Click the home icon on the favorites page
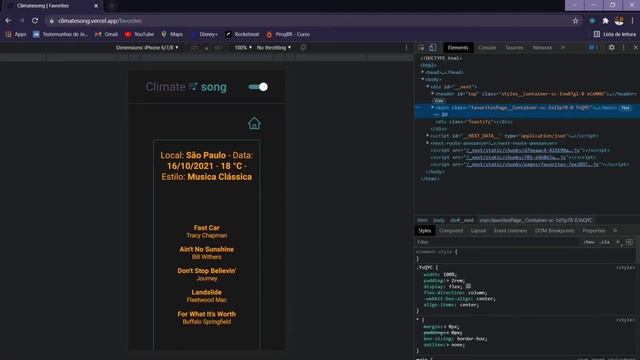The image size is (640, 360). tap(254, 123)
